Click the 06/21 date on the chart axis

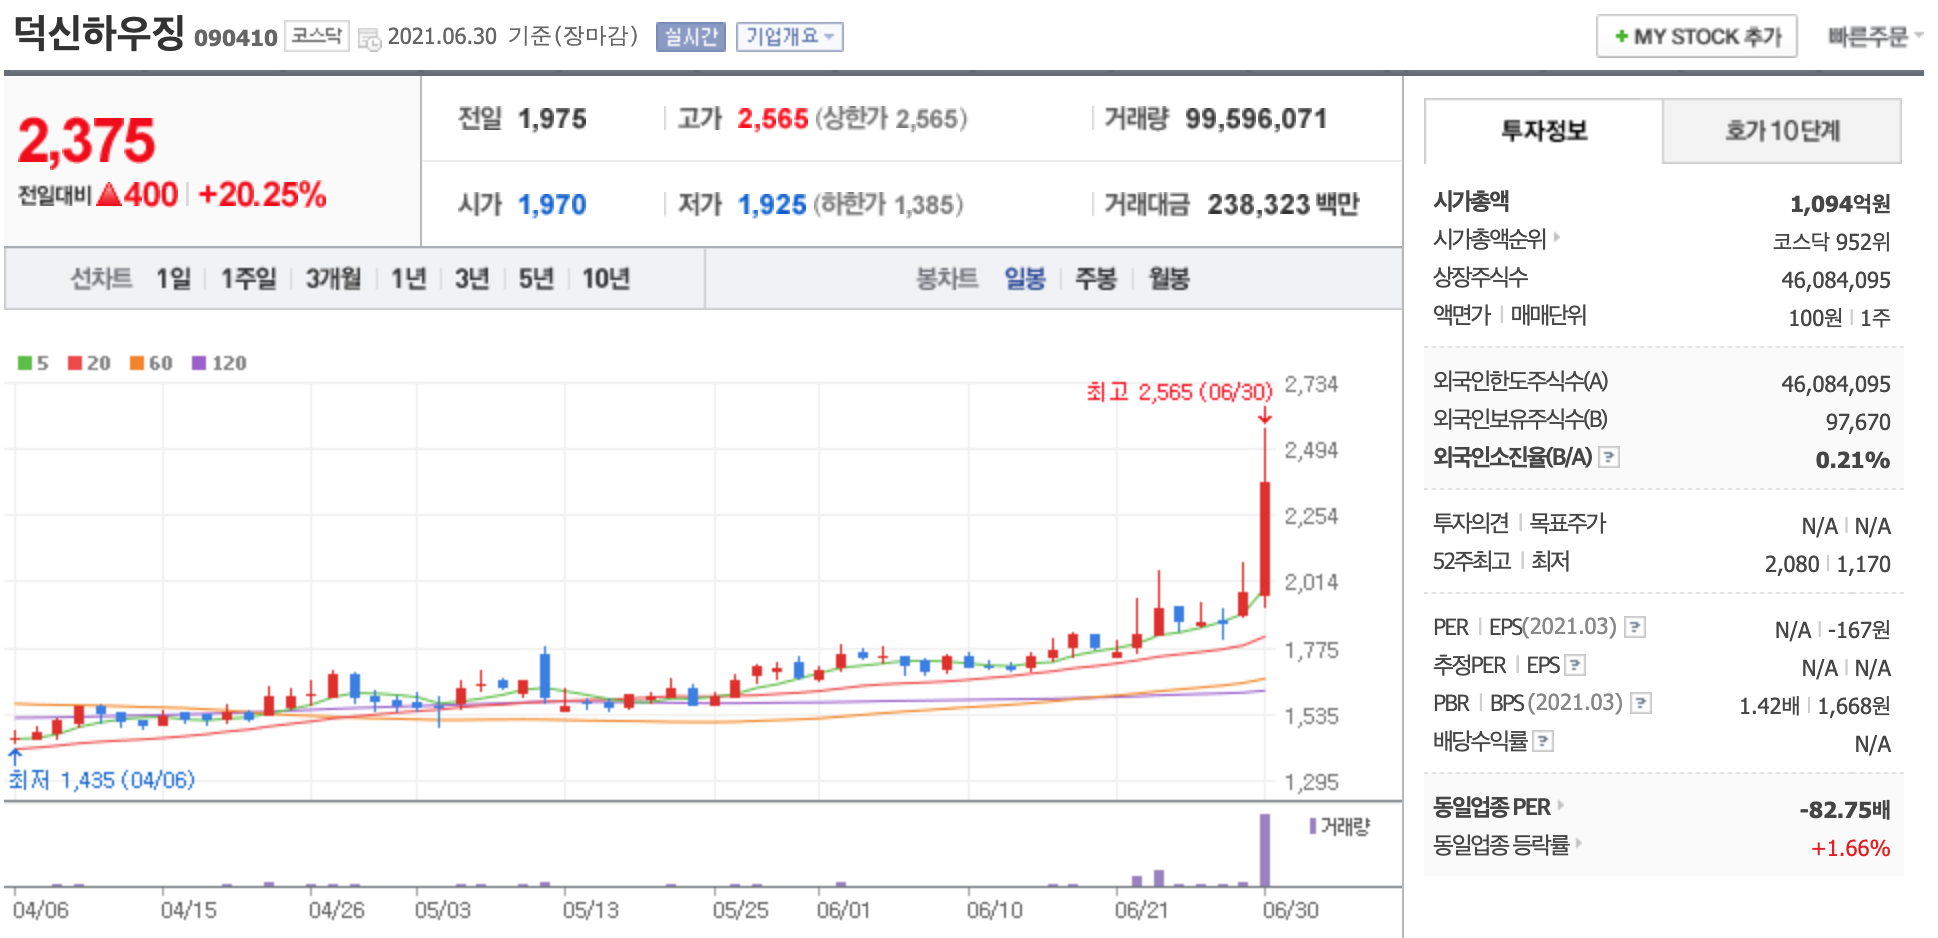click(x=1141, y=910)
